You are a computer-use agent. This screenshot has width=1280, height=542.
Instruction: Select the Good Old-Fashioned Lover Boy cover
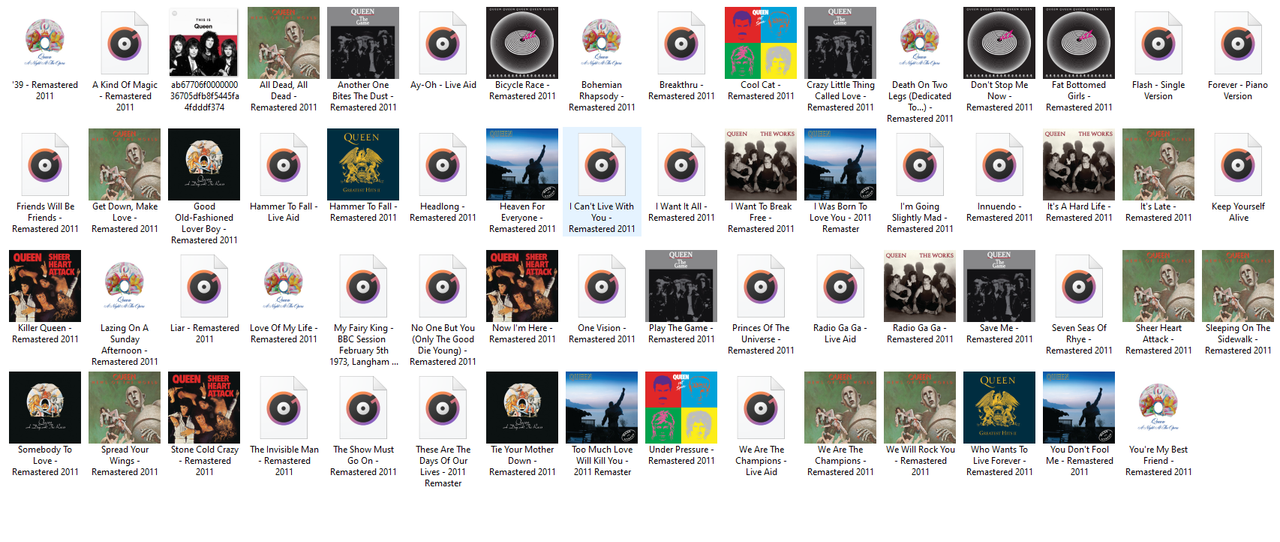coord(204,165)
